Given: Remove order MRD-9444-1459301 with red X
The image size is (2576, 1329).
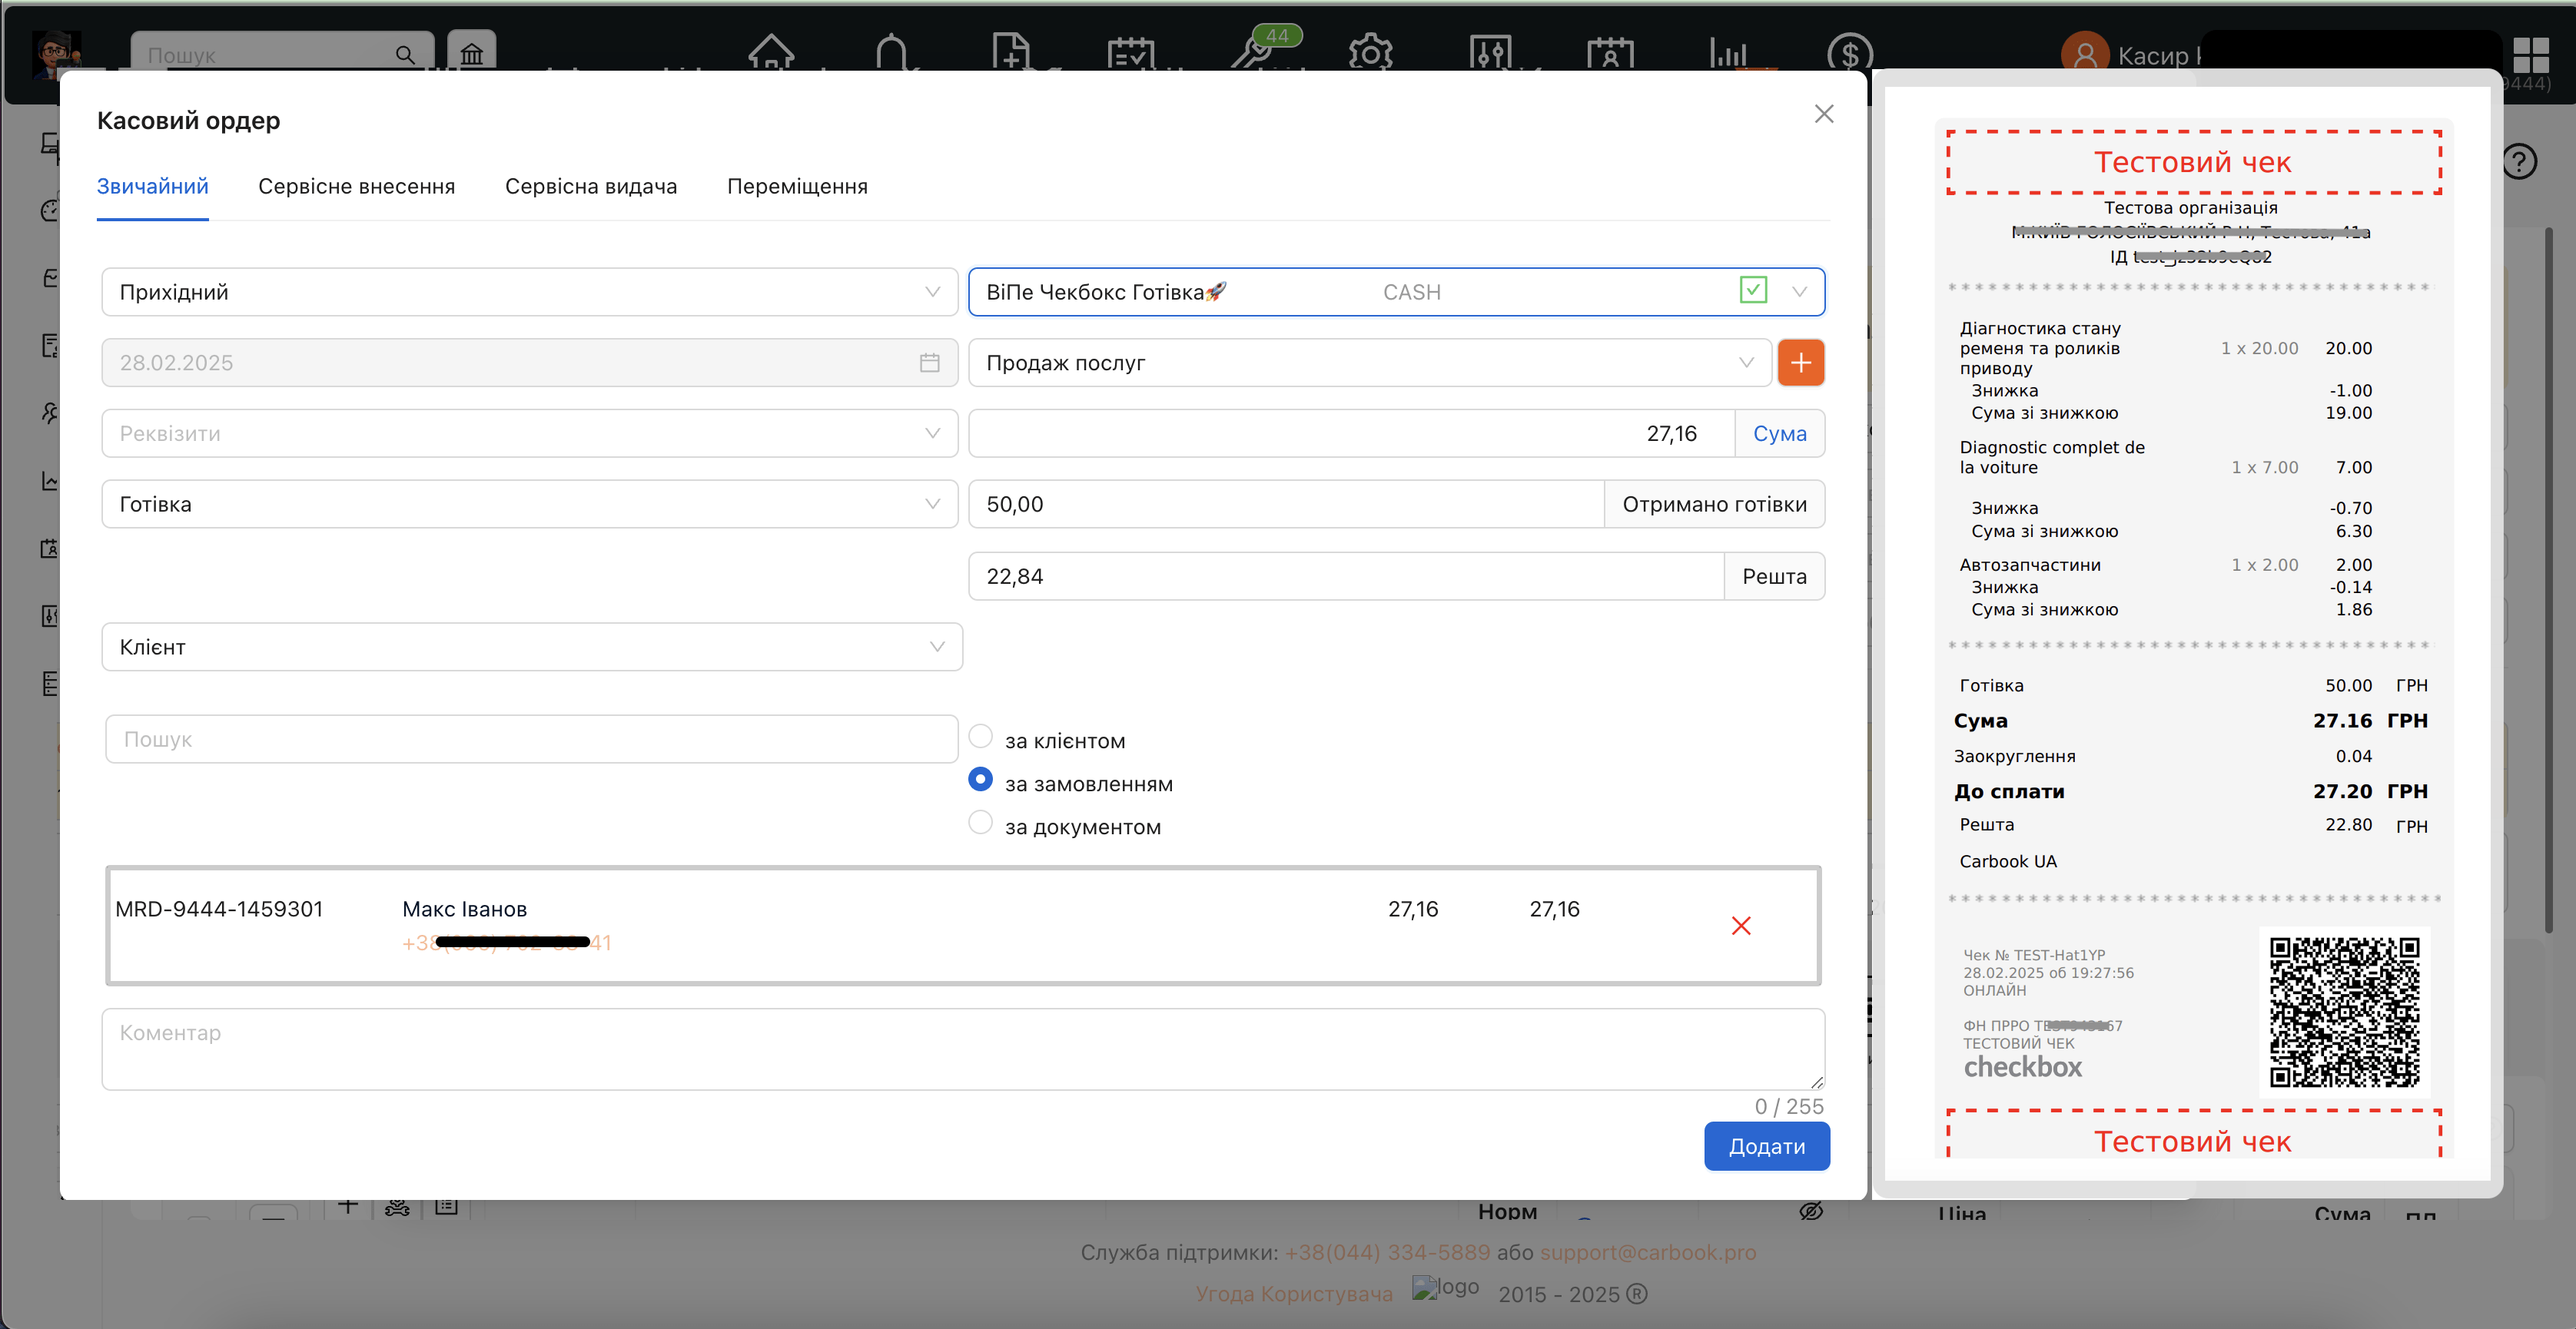Looking at the screenshot, I should pyautogui.click(x=1740, y=926).
